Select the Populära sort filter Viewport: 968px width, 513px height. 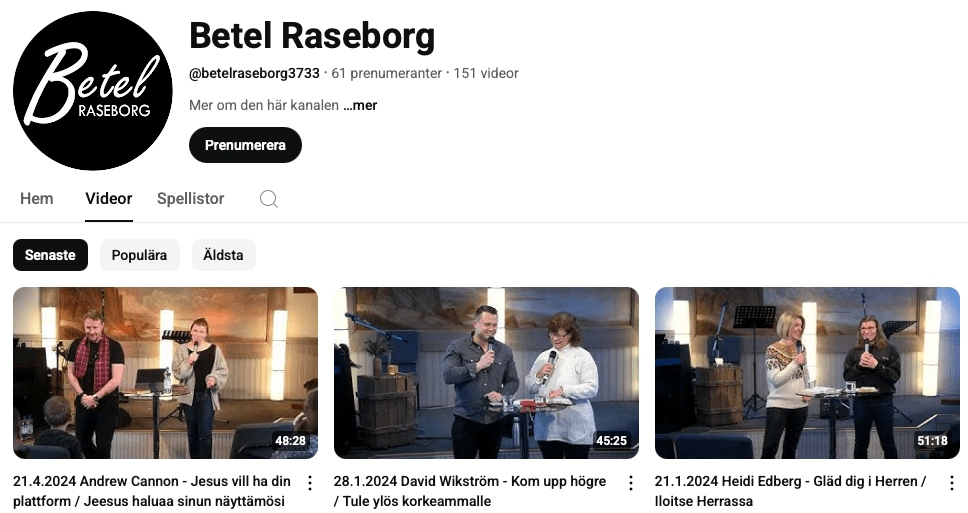tap(140, 255)
